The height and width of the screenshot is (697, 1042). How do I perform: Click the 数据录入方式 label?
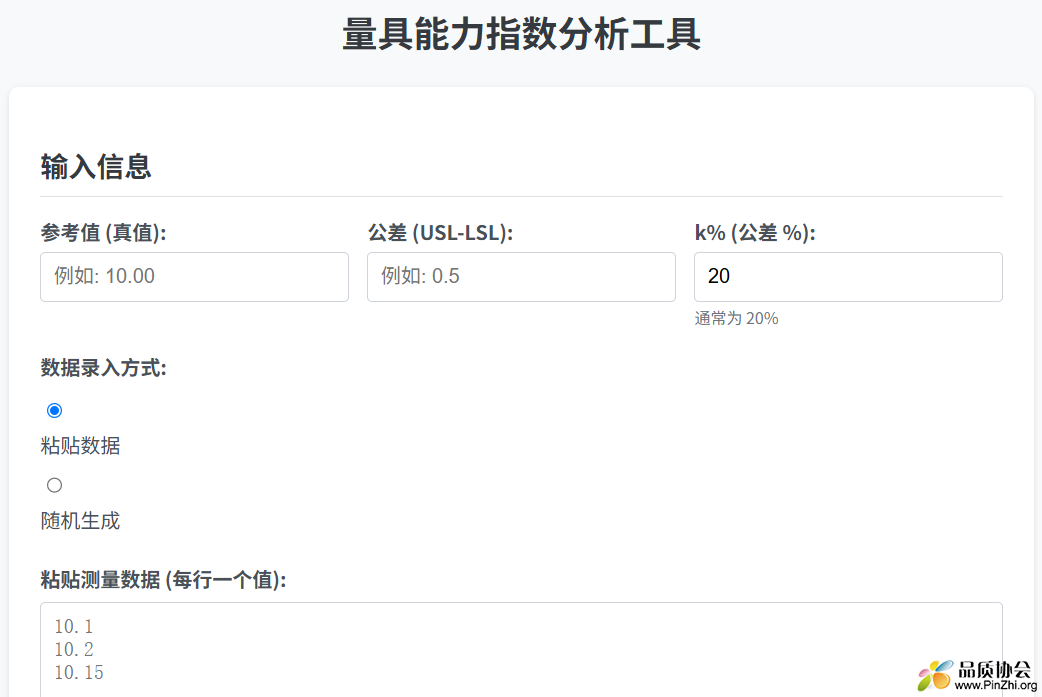(103, 367)
